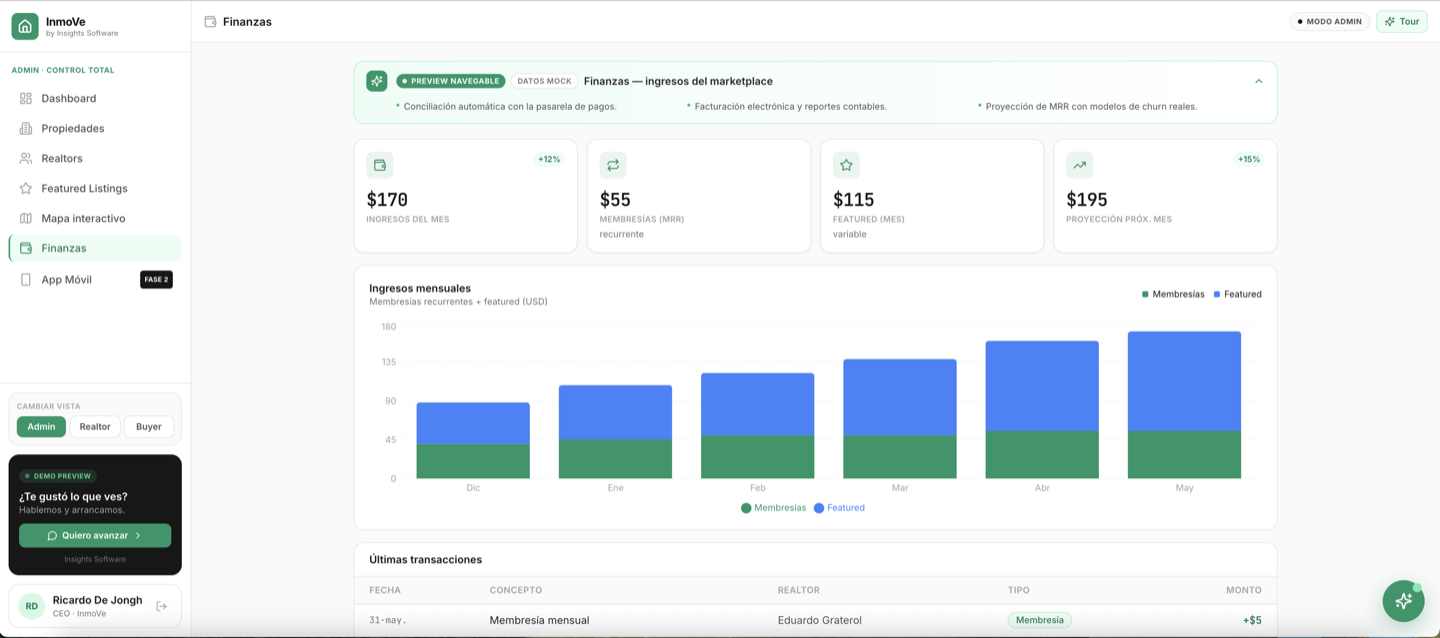Click the logout icon beside Ricardo De Jongh
Image resolution: width=1440 pixels, height=638 pixels.
coord(162,606)
